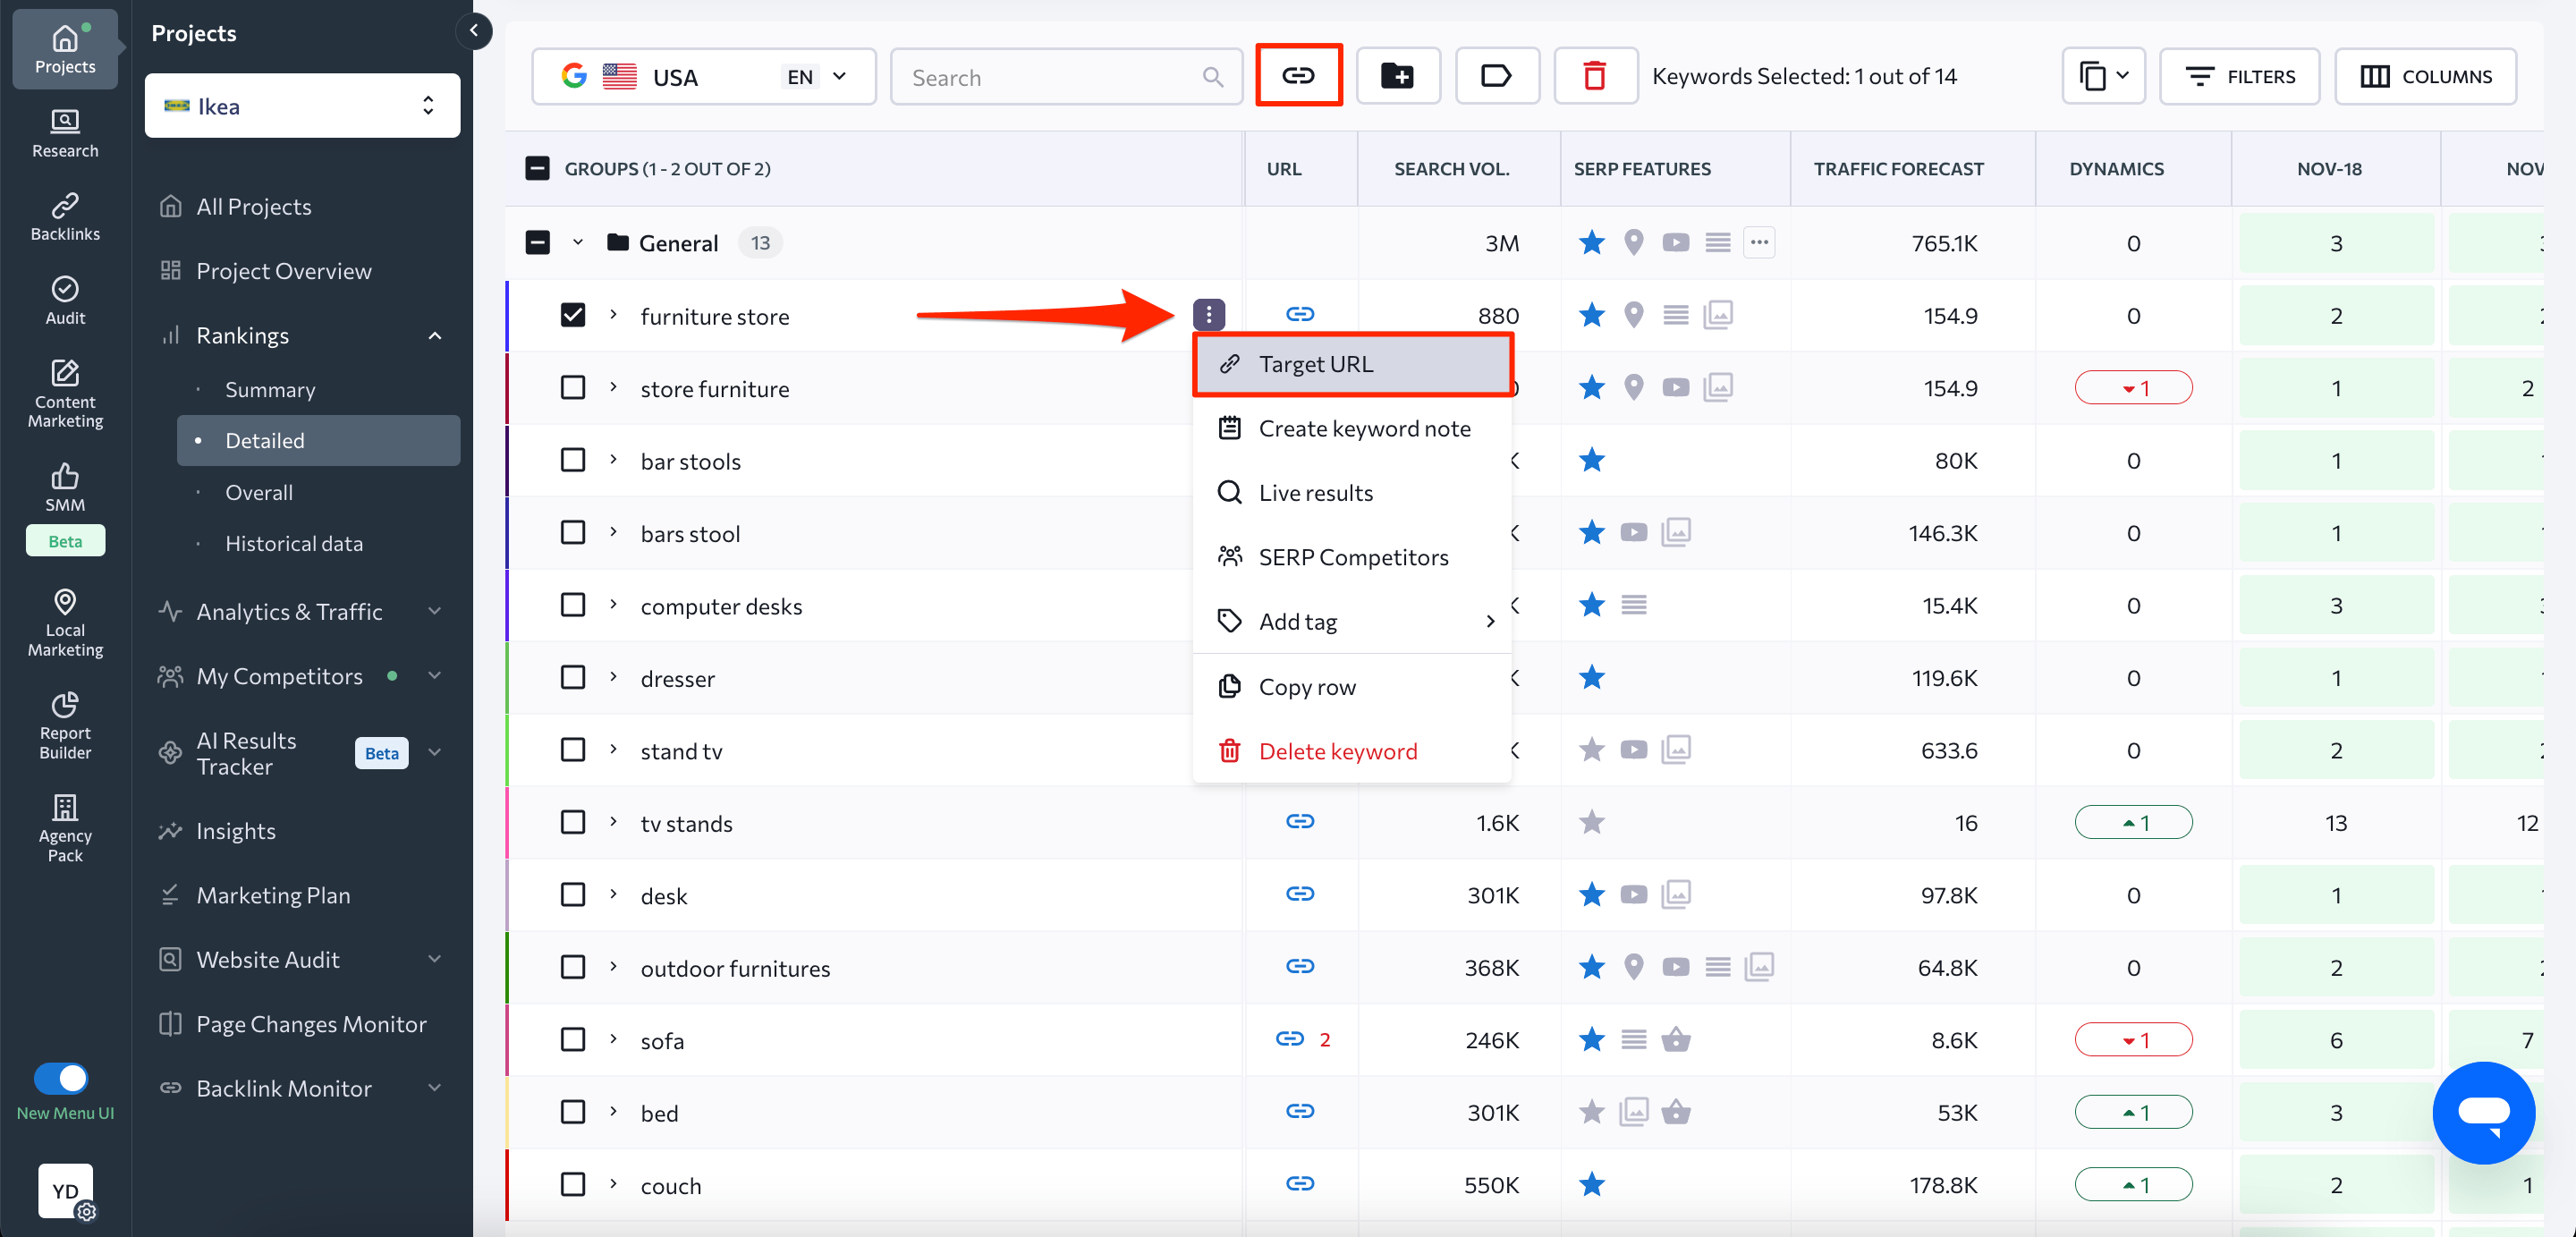Open the chat support bubble
Image resolution: width=2576 pixels, height=1237 pixels.
point(2484,1113)
